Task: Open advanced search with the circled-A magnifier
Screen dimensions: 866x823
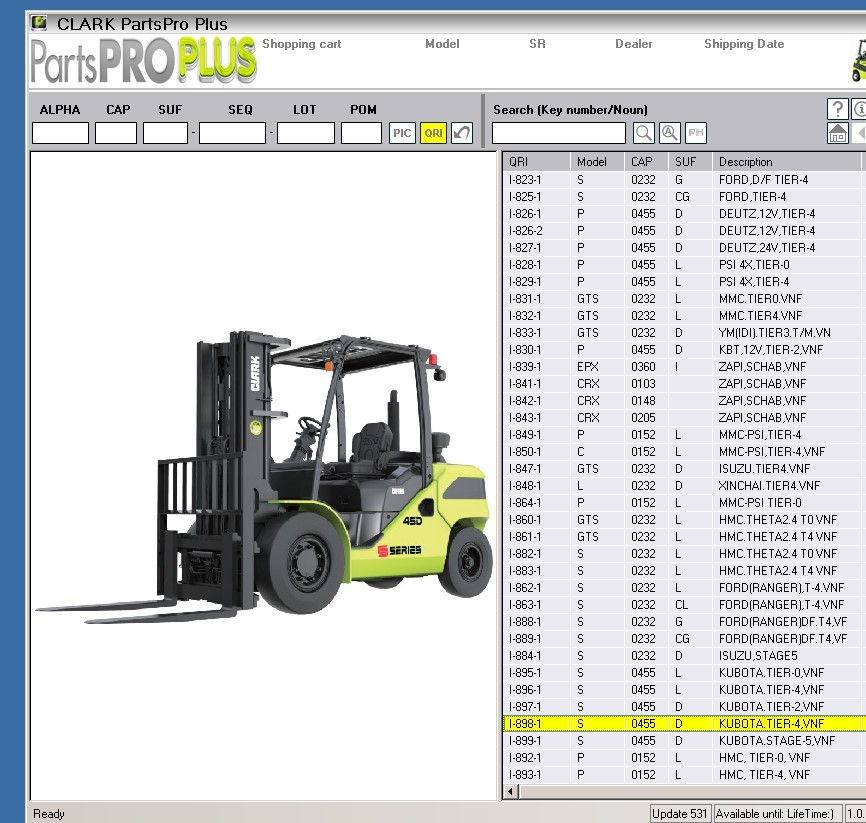Action: [668, 132]
